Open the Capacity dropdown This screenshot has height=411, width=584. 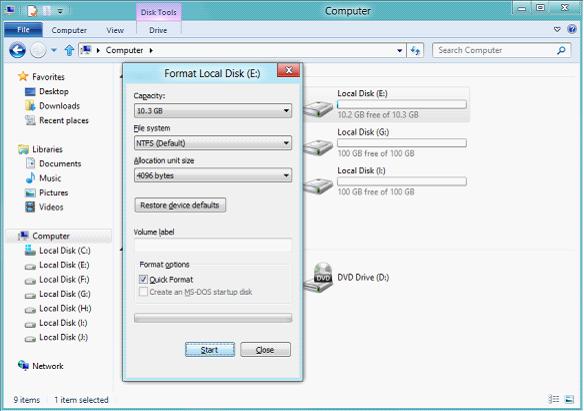[213, 111]
